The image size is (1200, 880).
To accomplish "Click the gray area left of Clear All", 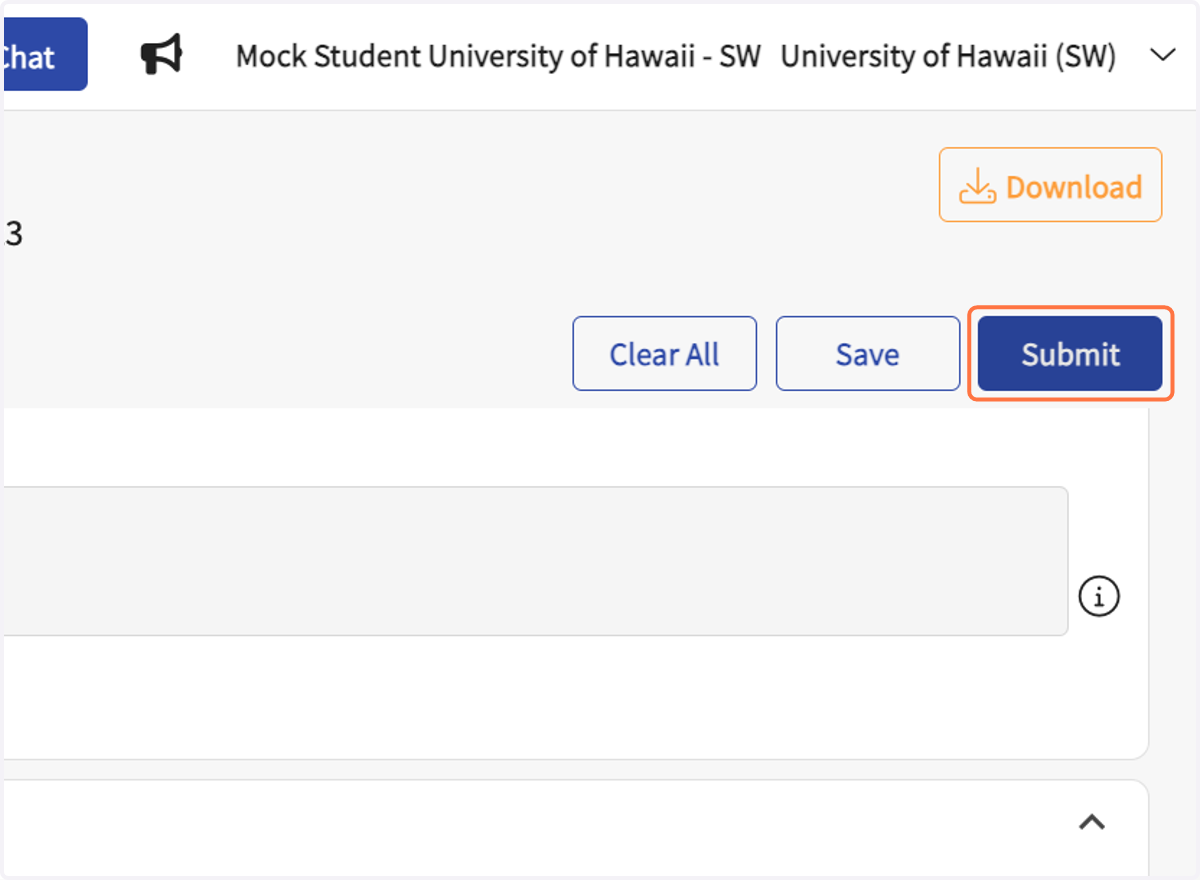I will pyautogui.click(x=286, y=354).
